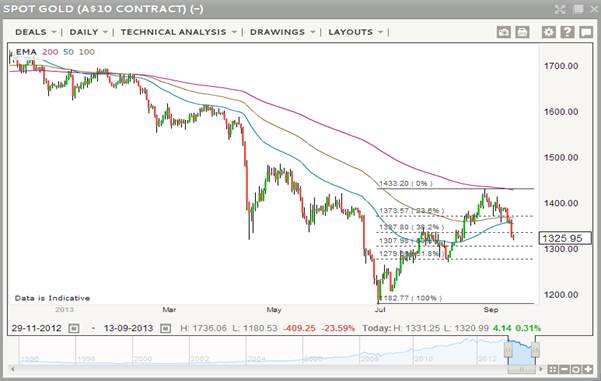This screenshot has height=381, width=601.
Task: Click the 1200.00 price axis label
Action: click(x=561, y=295)
